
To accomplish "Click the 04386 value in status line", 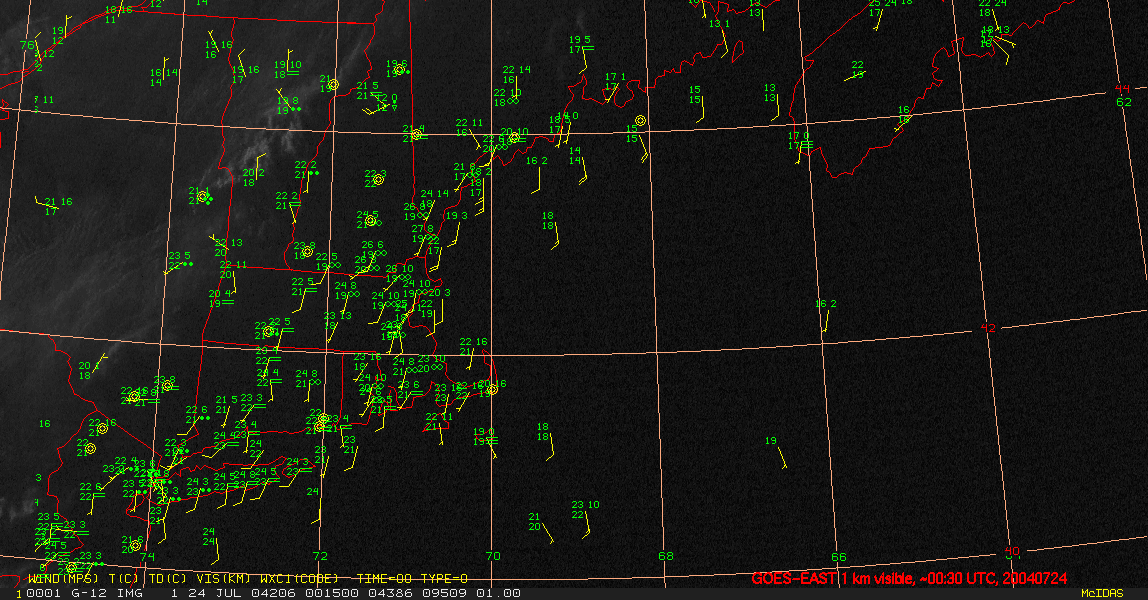I will click(x=390, y=593).
